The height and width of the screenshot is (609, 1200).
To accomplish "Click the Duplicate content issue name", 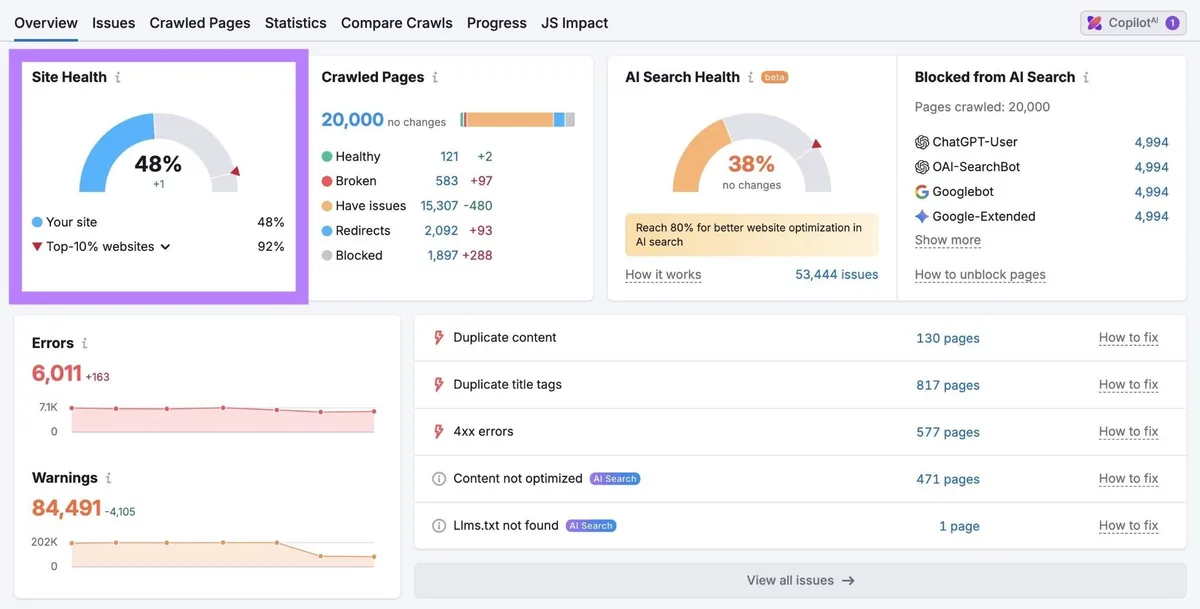I will 505,338.
